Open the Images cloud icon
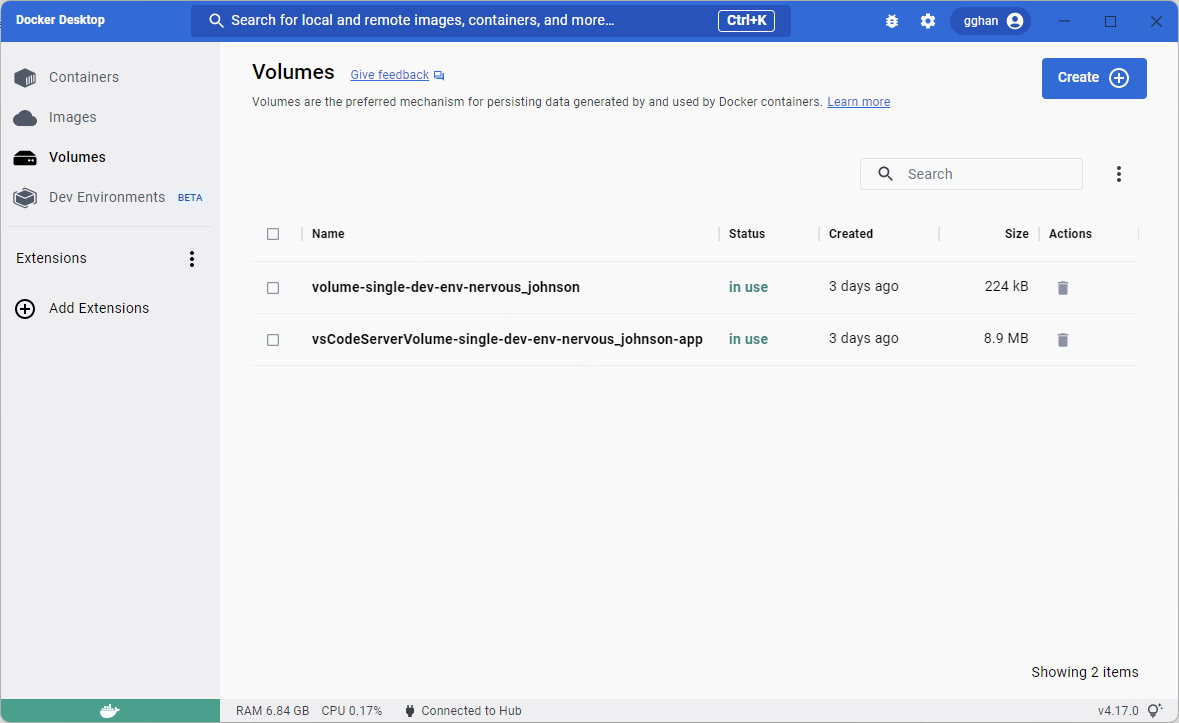1179x723 pixels. [25, 118]
